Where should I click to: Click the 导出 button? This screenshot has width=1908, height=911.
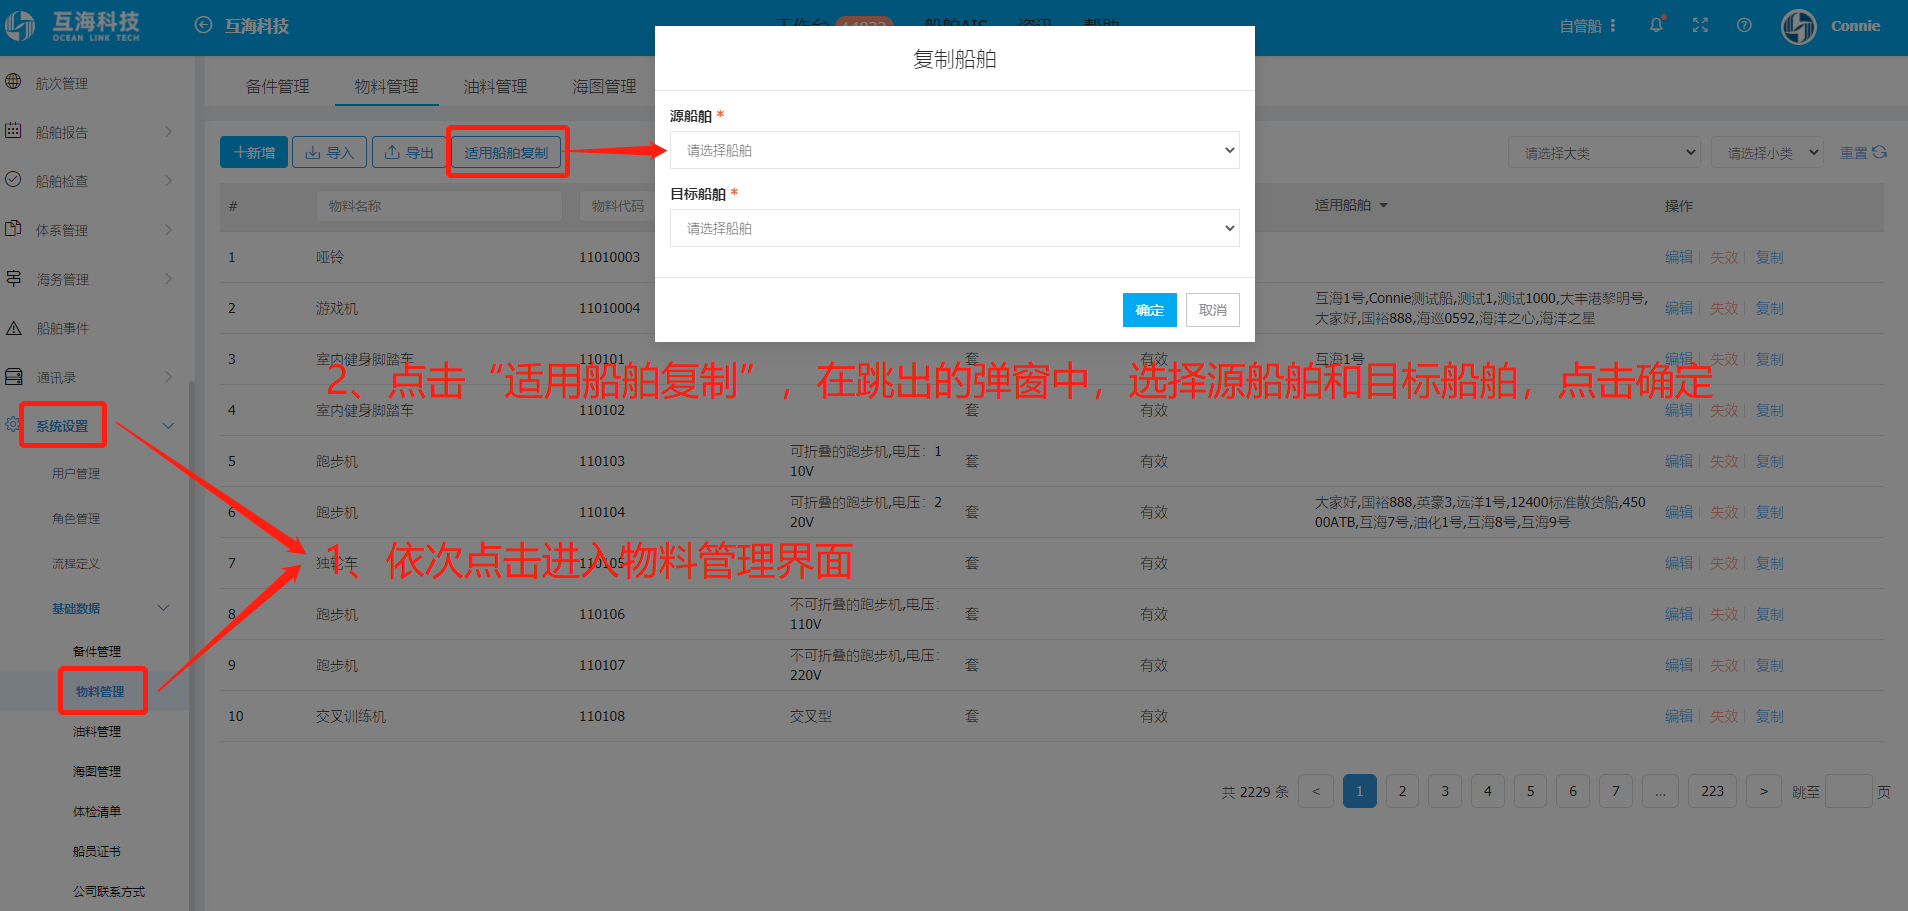tap(409, 152)
